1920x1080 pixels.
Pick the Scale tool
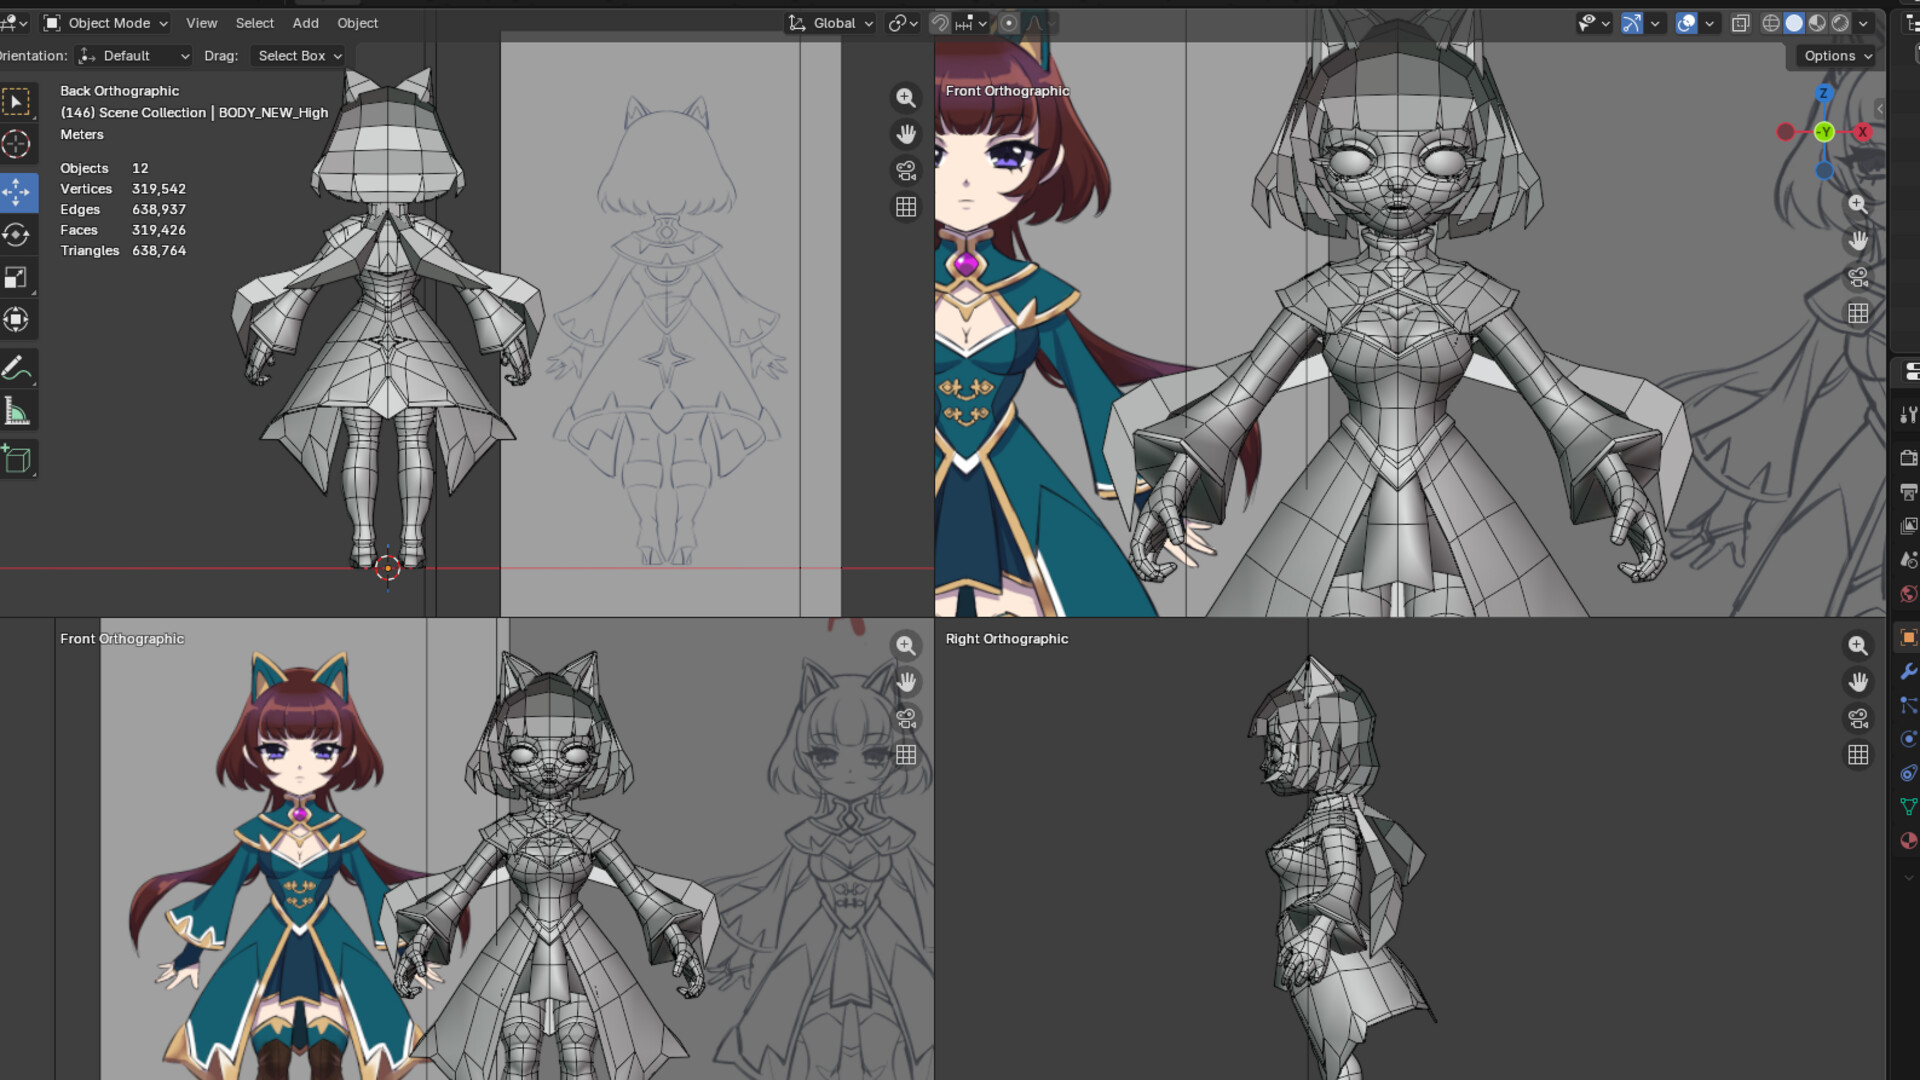(16, 277)
